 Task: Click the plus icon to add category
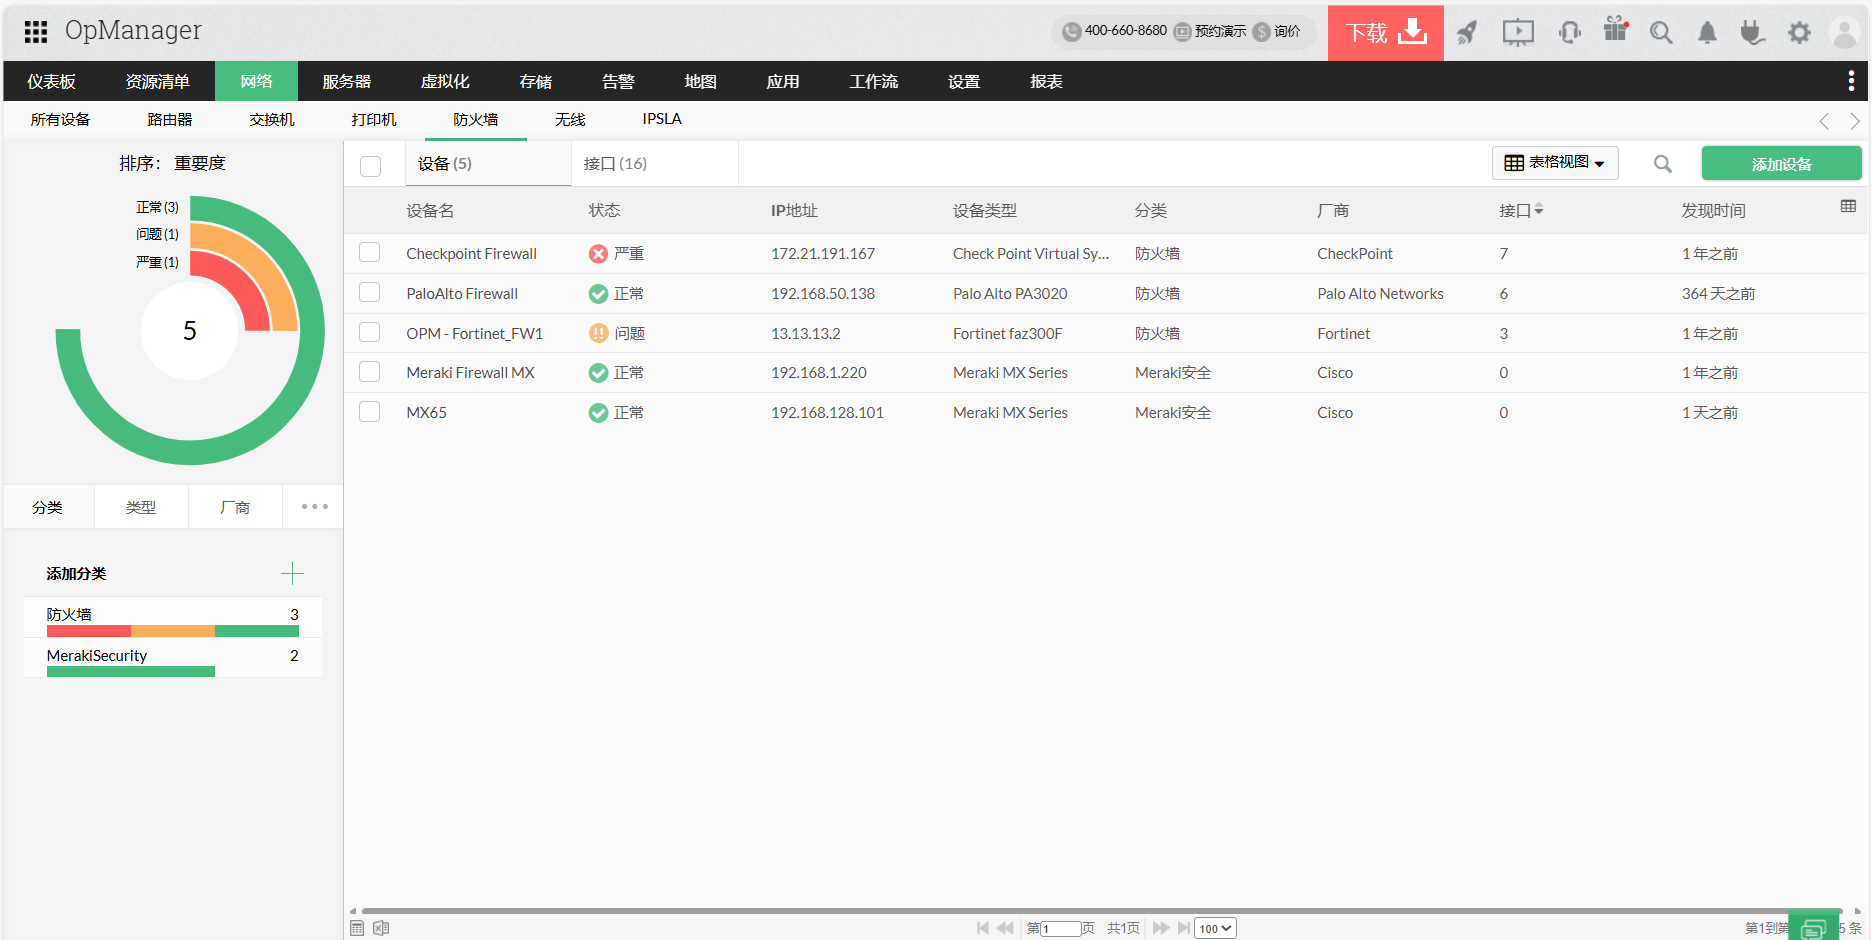pyautogui.click(x=292, y=573)
